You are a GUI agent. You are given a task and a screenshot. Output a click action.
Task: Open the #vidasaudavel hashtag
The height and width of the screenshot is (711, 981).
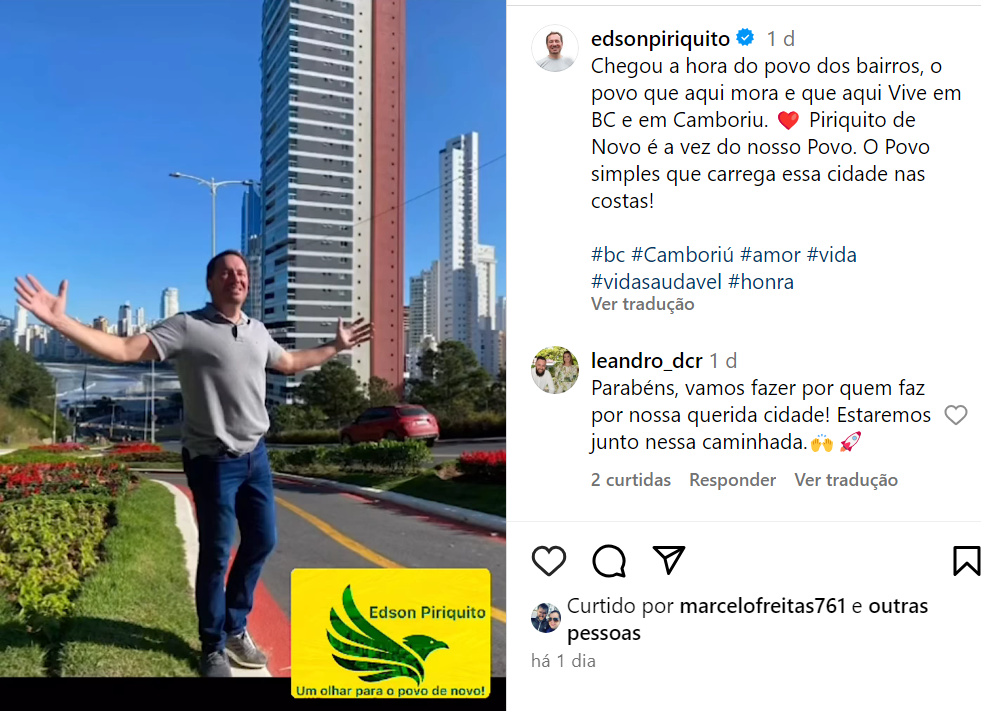pyautogui.click(x=656, y=282)
